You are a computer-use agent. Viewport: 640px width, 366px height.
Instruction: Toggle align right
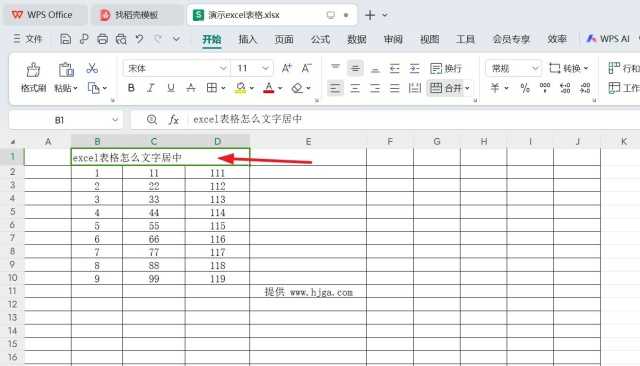(375, 88)
